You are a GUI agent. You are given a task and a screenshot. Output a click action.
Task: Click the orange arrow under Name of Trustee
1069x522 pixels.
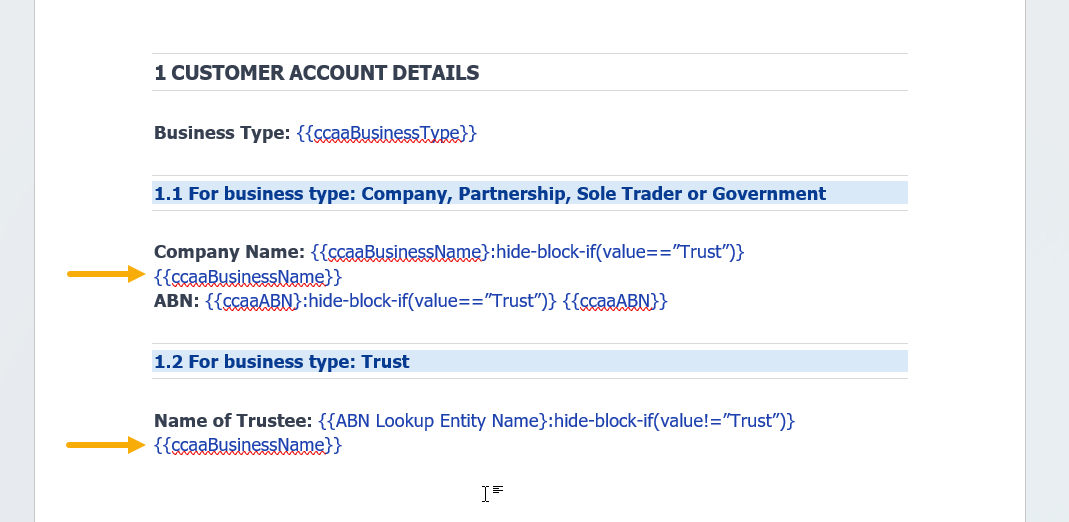(106, 445)
